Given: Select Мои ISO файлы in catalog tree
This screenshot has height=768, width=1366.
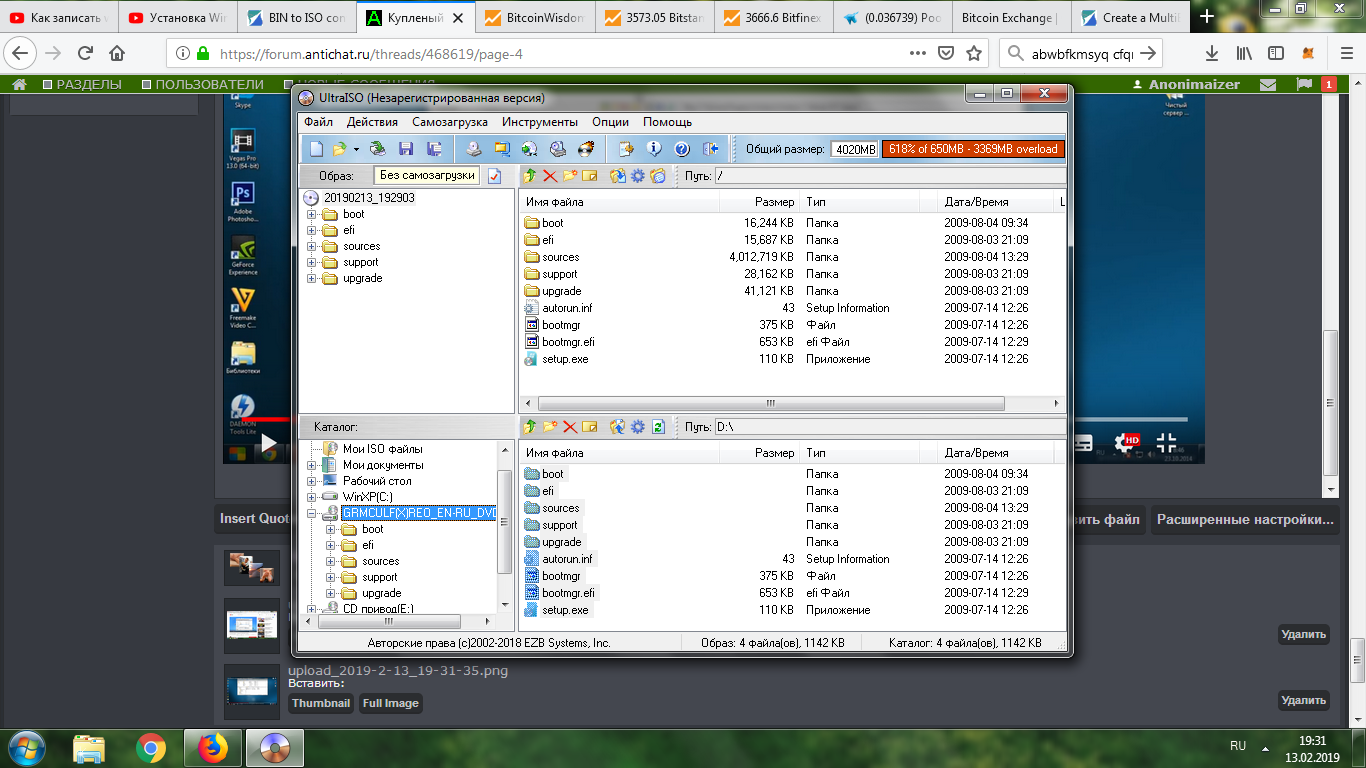Looking at the screenshot, I should click(x=383, y=449).
